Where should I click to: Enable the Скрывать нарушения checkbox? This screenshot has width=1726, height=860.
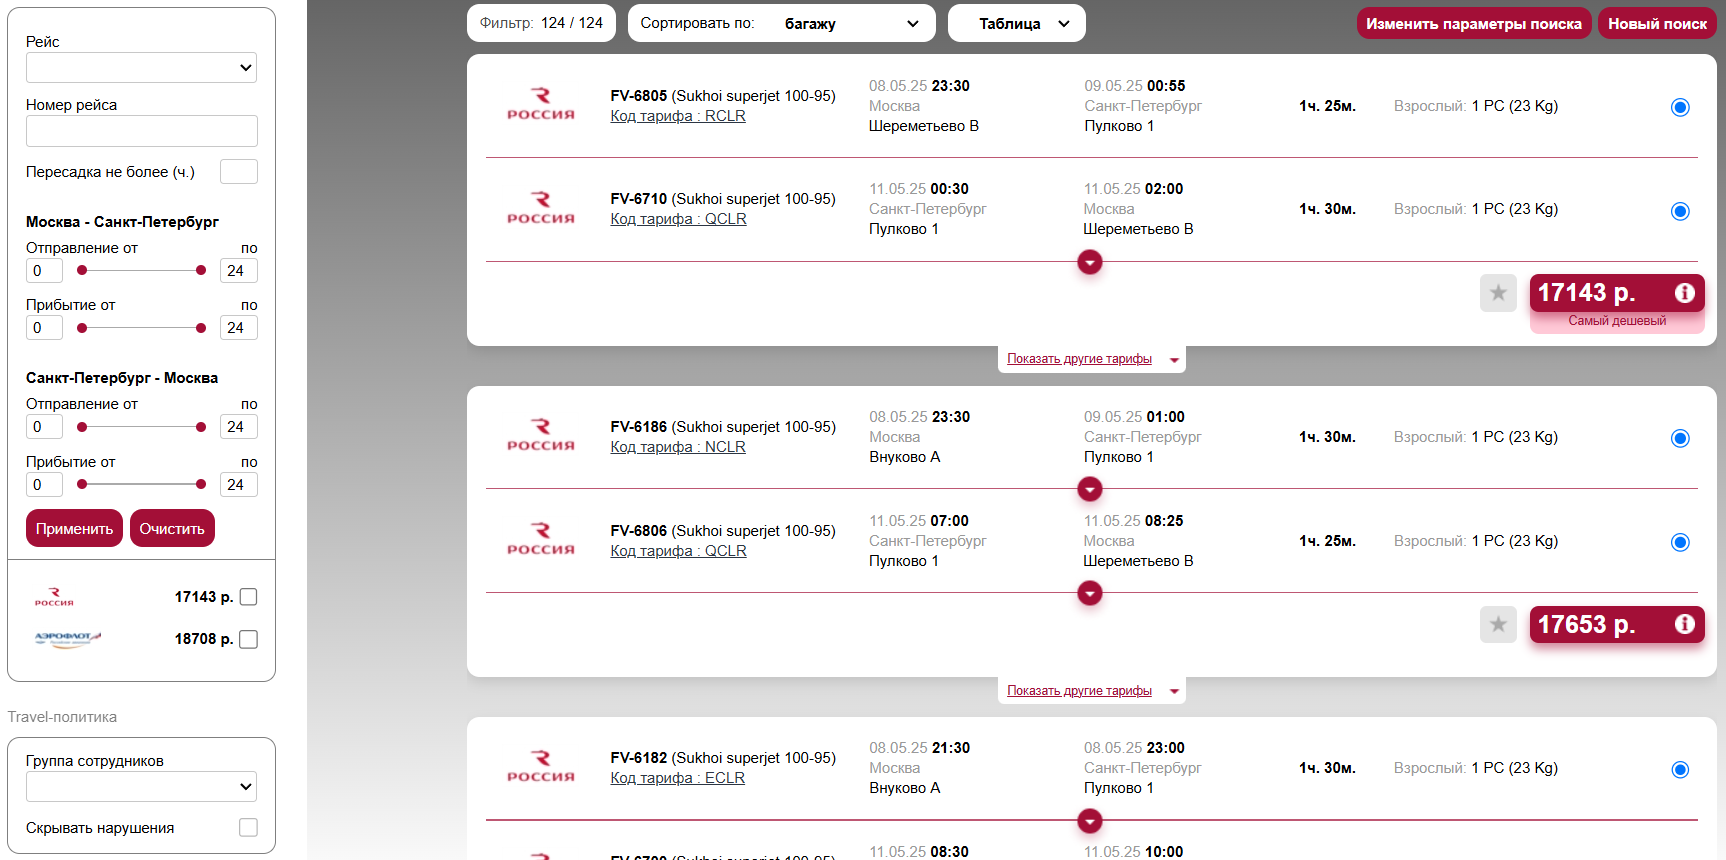249,827
